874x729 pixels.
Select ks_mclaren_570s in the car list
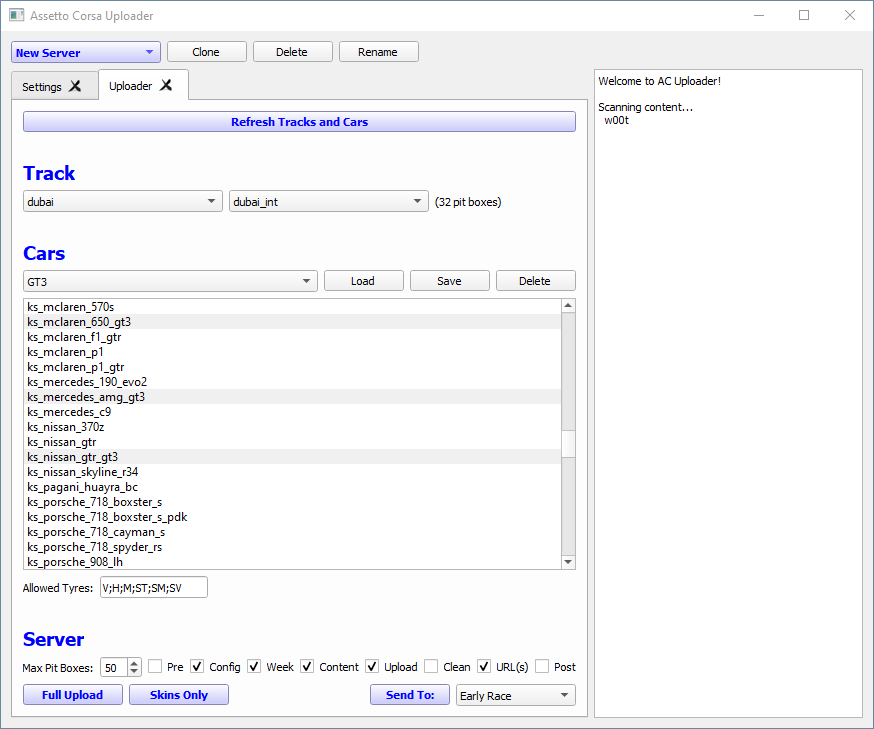(x=293, y=307)
